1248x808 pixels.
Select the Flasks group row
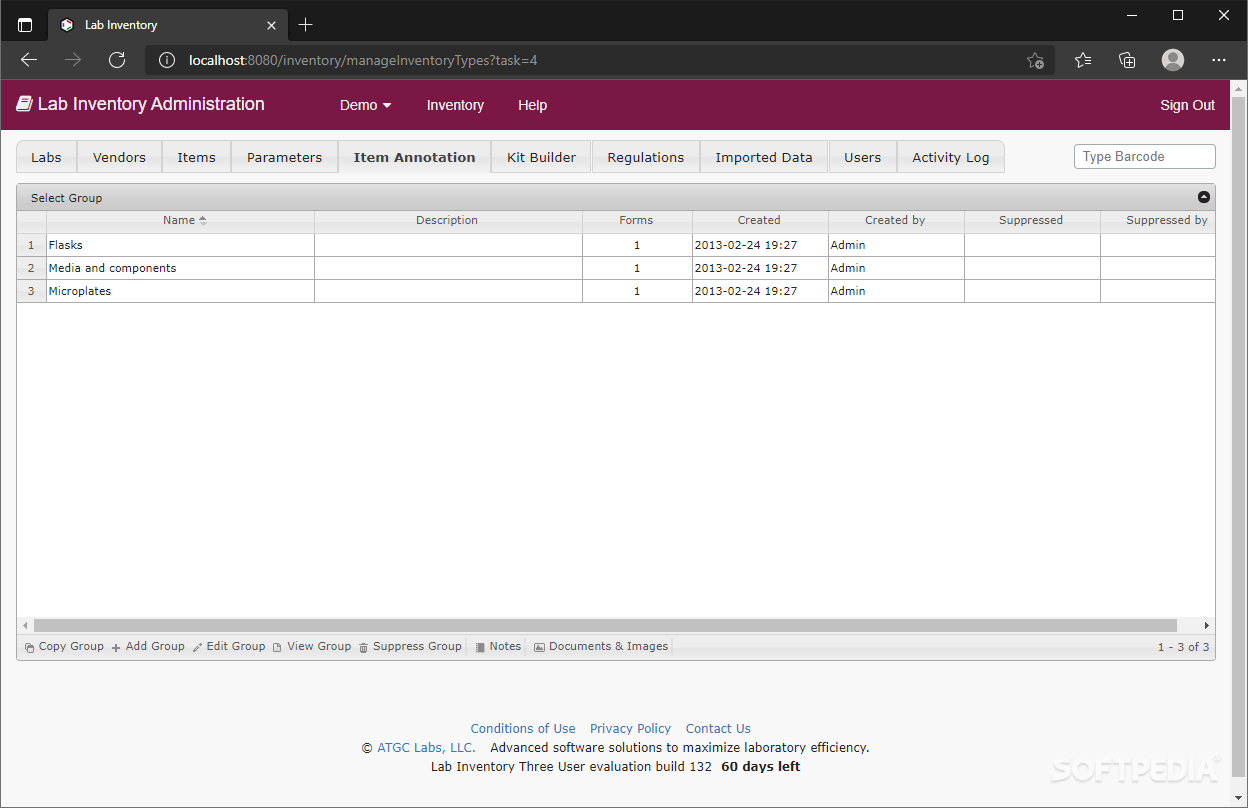click(616, 245)
